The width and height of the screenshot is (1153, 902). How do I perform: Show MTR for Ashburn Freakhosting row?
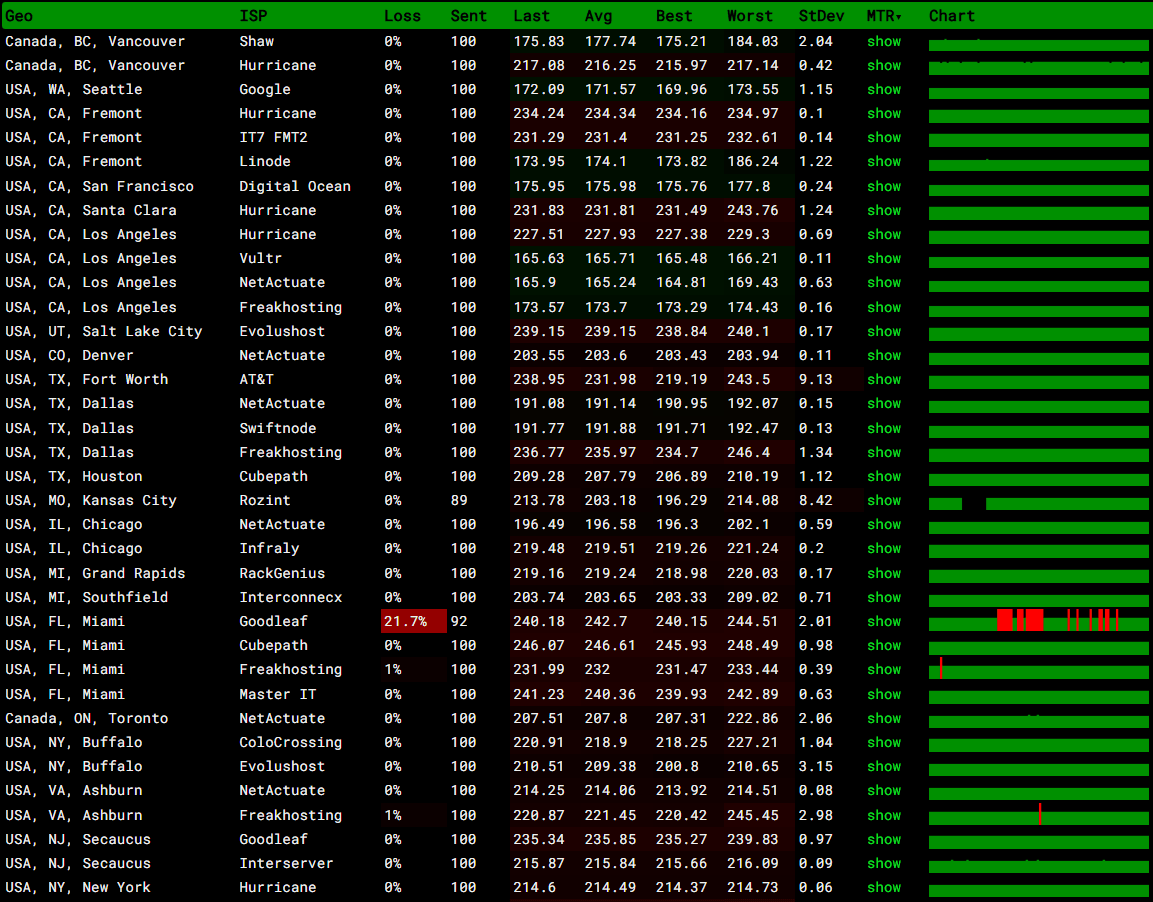point(884,815)
